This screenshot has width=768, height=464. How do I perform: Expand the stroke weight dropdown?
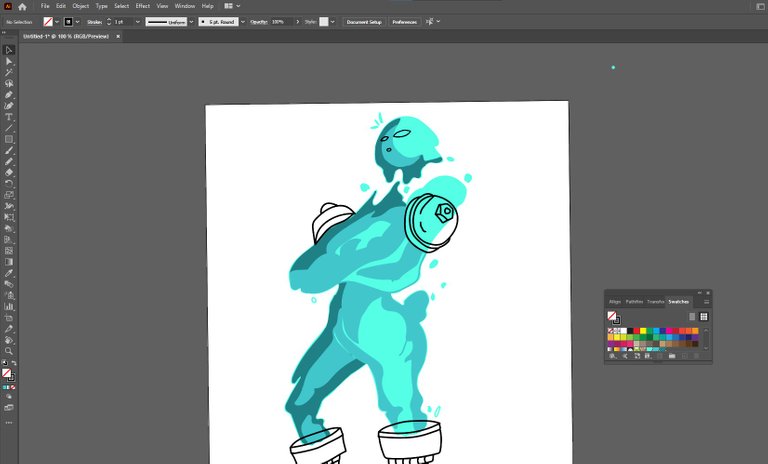pyautogui.click(x=138, y=22)
